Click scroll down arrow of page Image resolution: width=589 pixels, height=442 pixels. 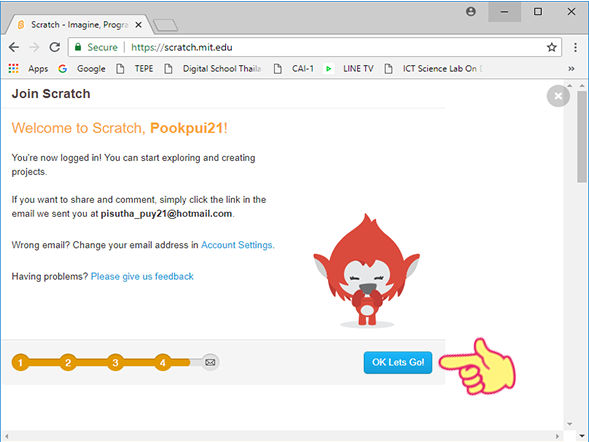(582, 436)
